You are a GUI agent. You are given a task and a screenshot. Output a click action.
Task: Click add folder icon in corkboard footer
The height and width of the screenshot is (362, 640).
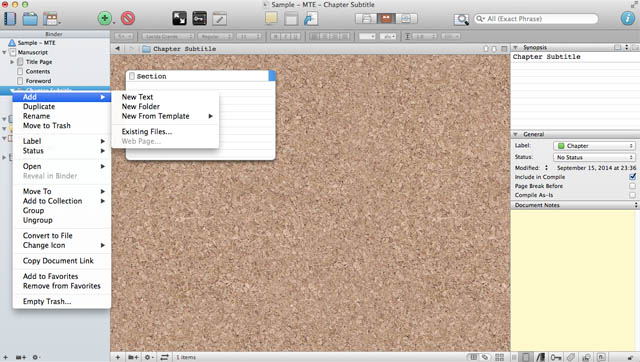[133, 357]
